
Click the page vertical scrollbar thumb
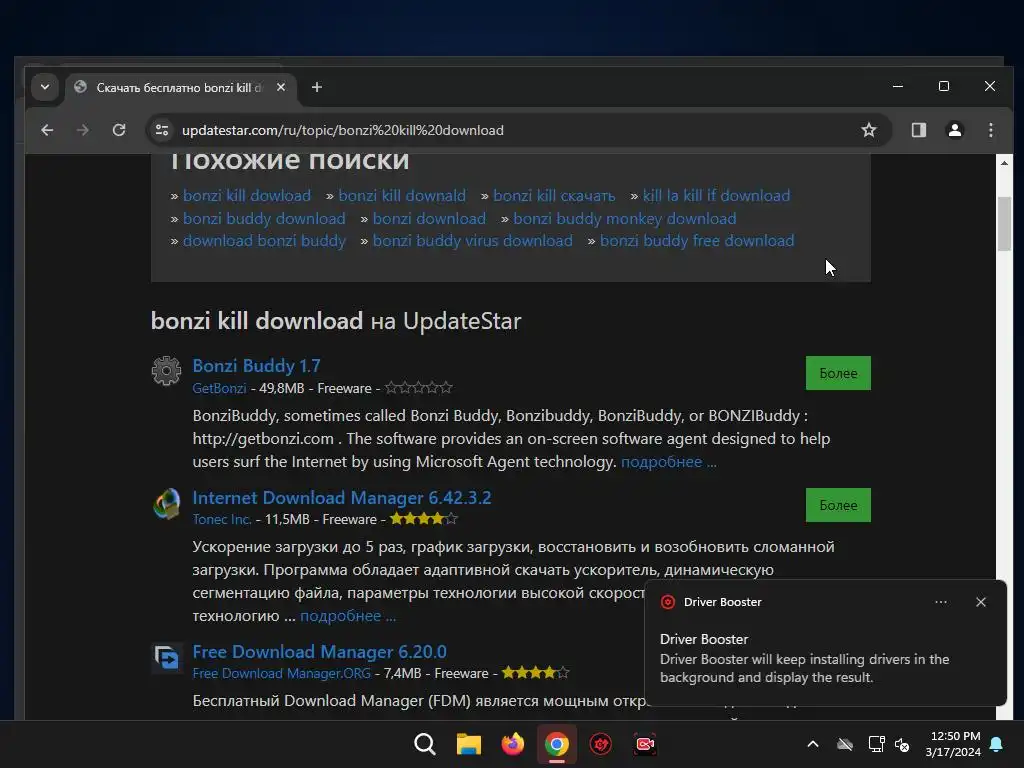pyautogui.click(x=1004, y=223)
